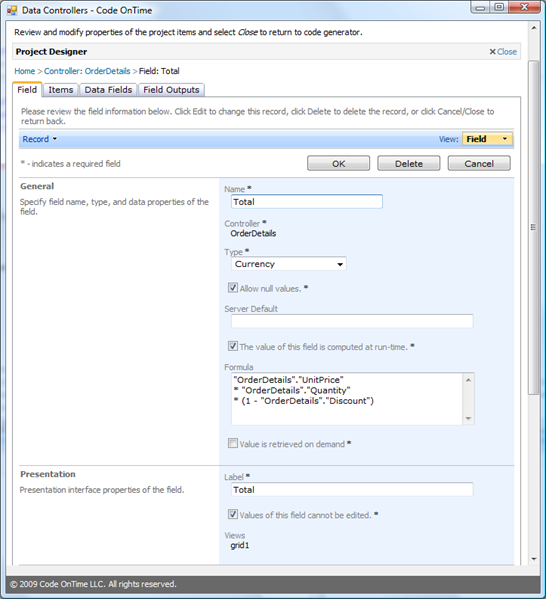Click Formula box scroll up arrow
This screenshot has height=599, width=546.
pyautogui.click(x=468, y=379)
